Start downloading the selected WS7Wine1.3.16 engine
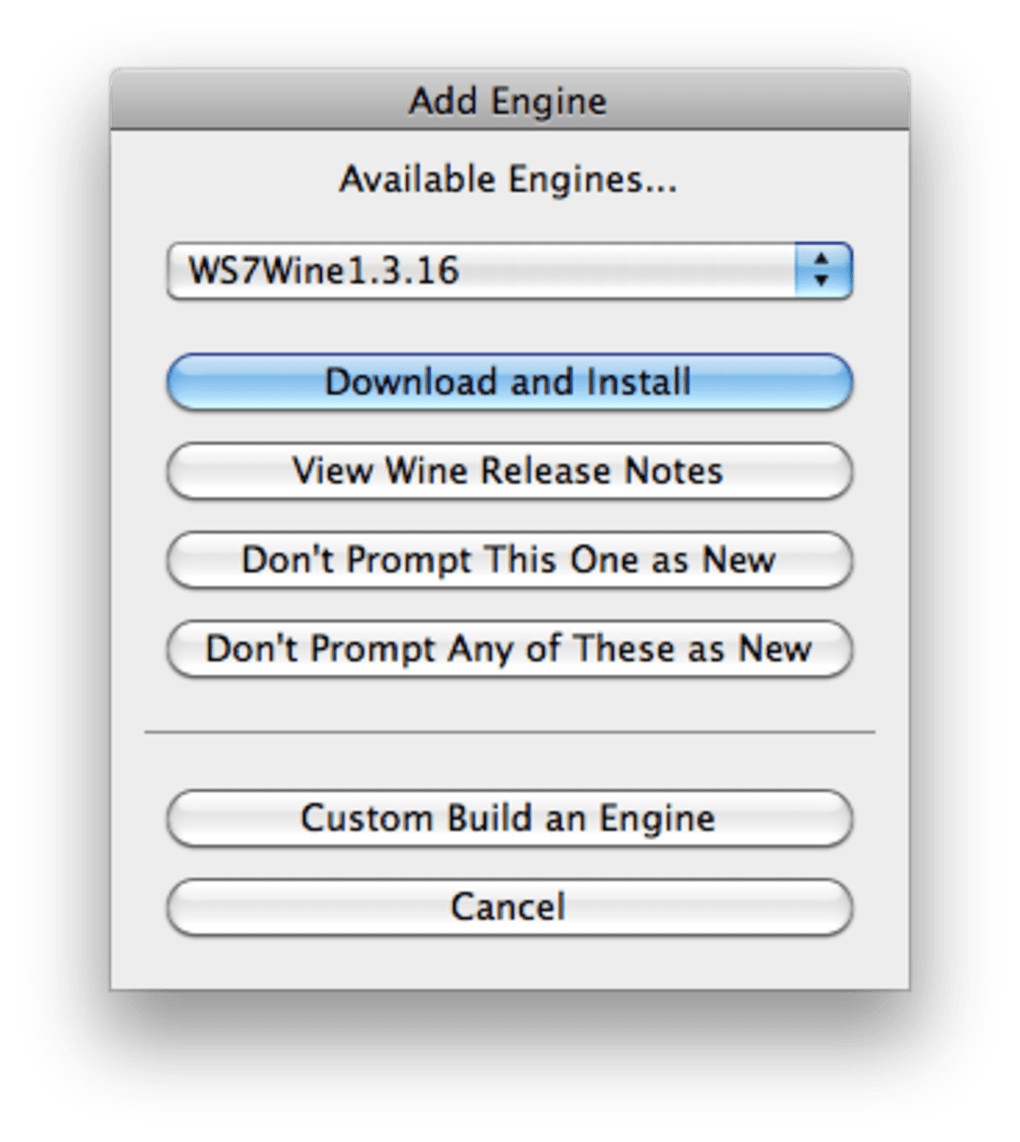The width and height of the screenshot is (1020, 1142). point(508,382)
